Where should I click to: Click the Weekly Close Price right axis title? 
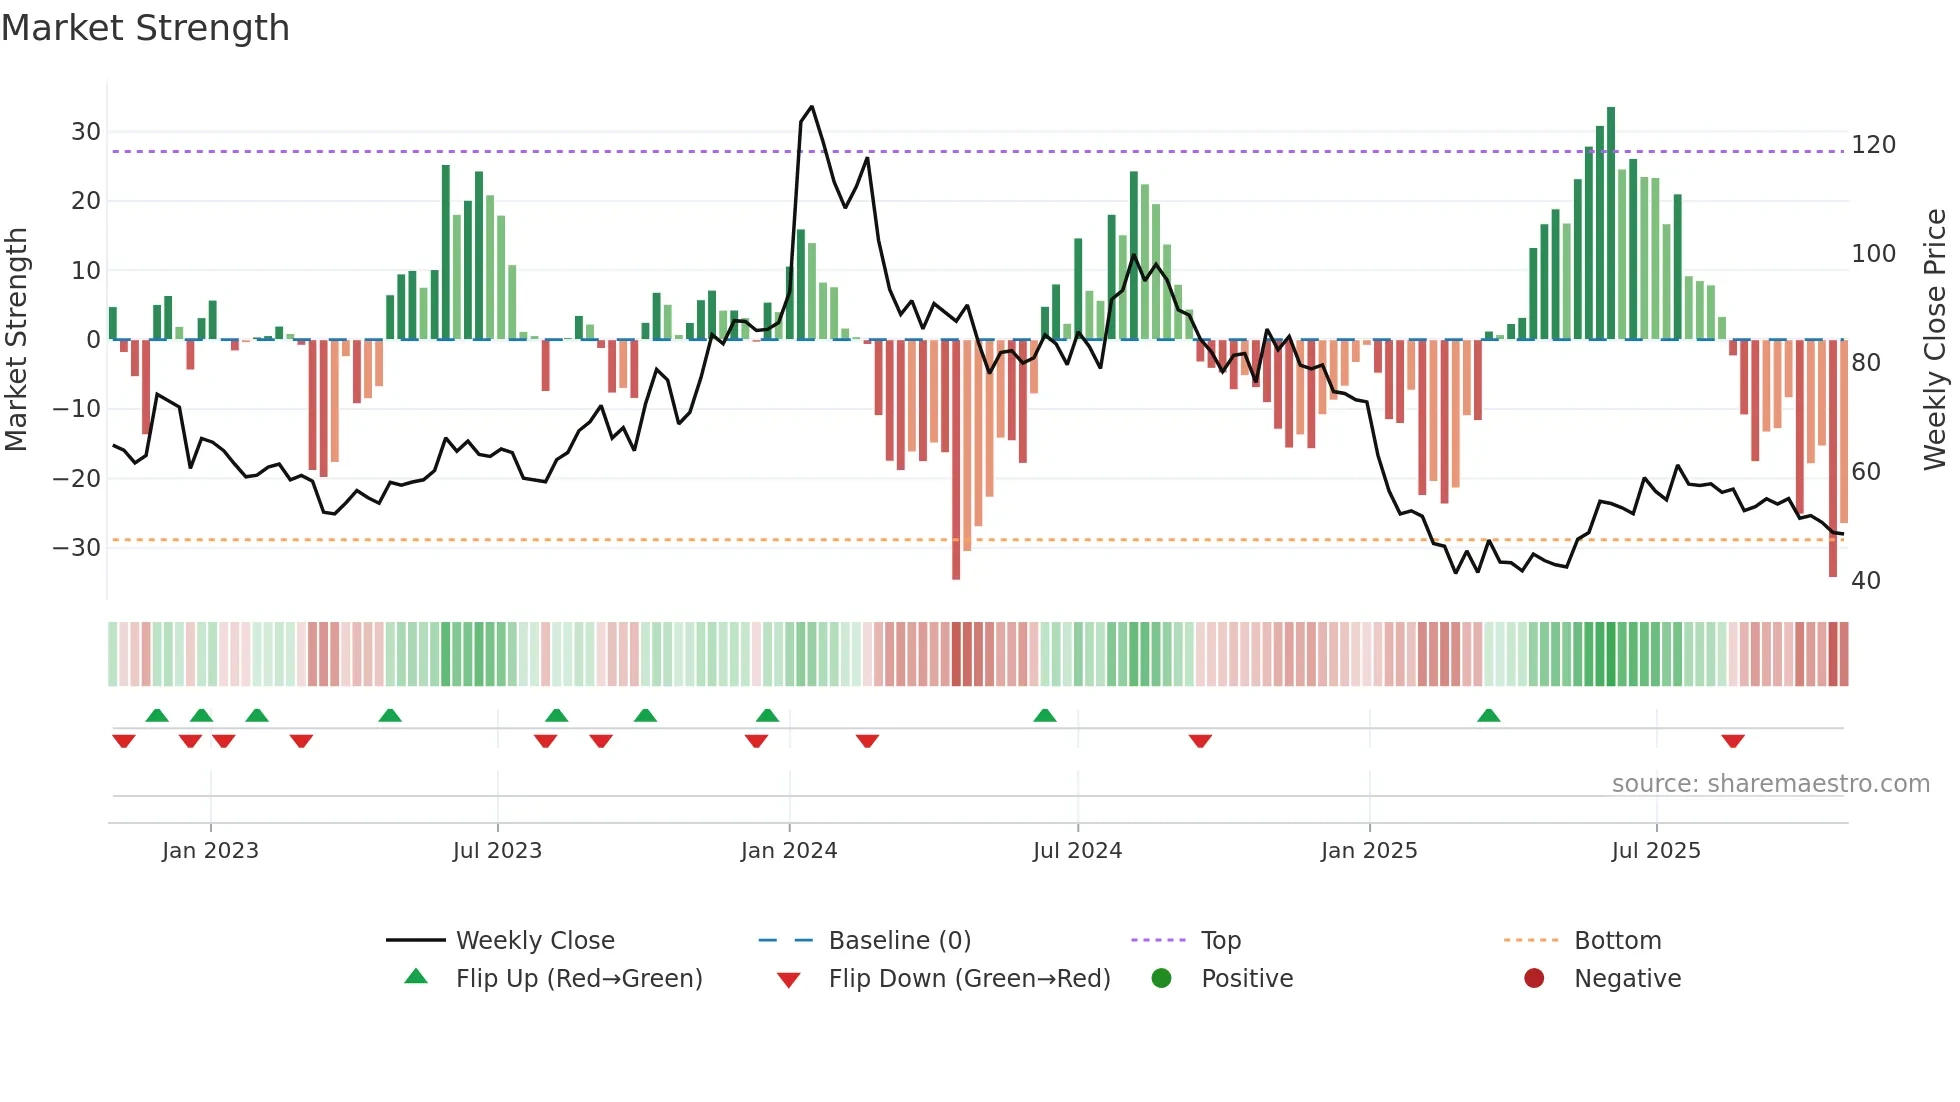tap(1935, 339)
